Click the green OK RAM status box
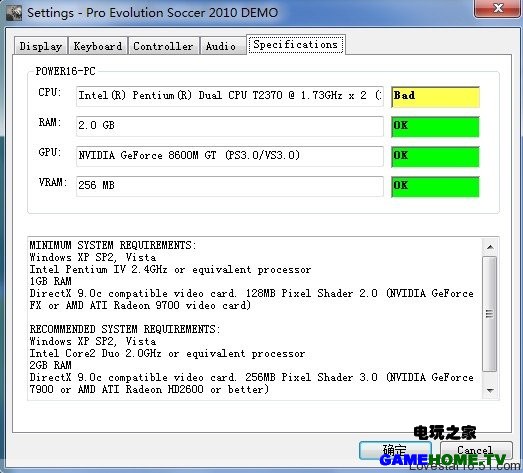 (x=435, y=126)
